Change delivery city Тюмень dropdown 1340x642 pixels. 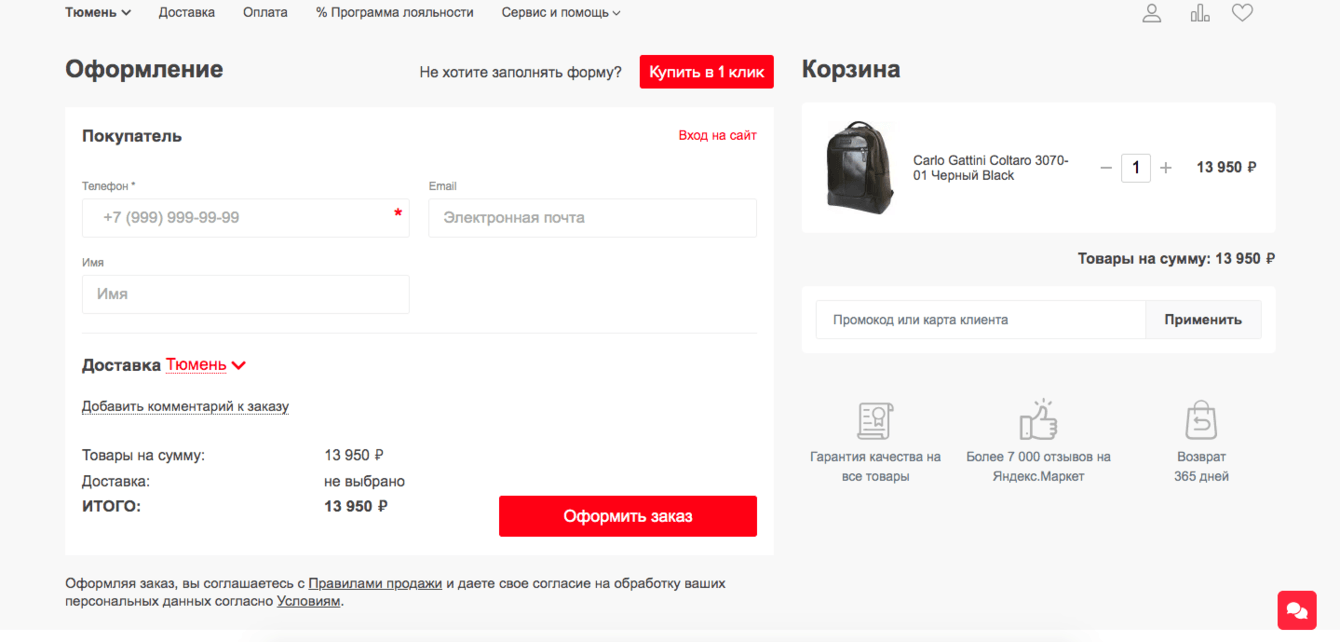206,365
